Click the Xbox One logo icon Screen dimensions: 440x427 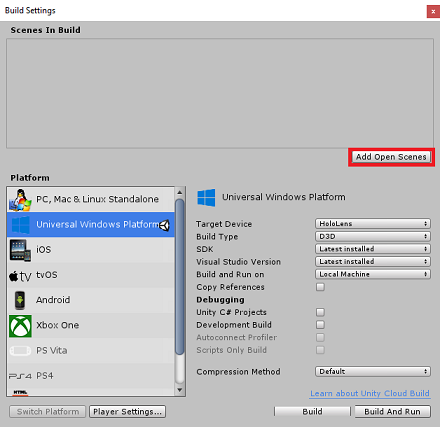click(x=20, y=326)
